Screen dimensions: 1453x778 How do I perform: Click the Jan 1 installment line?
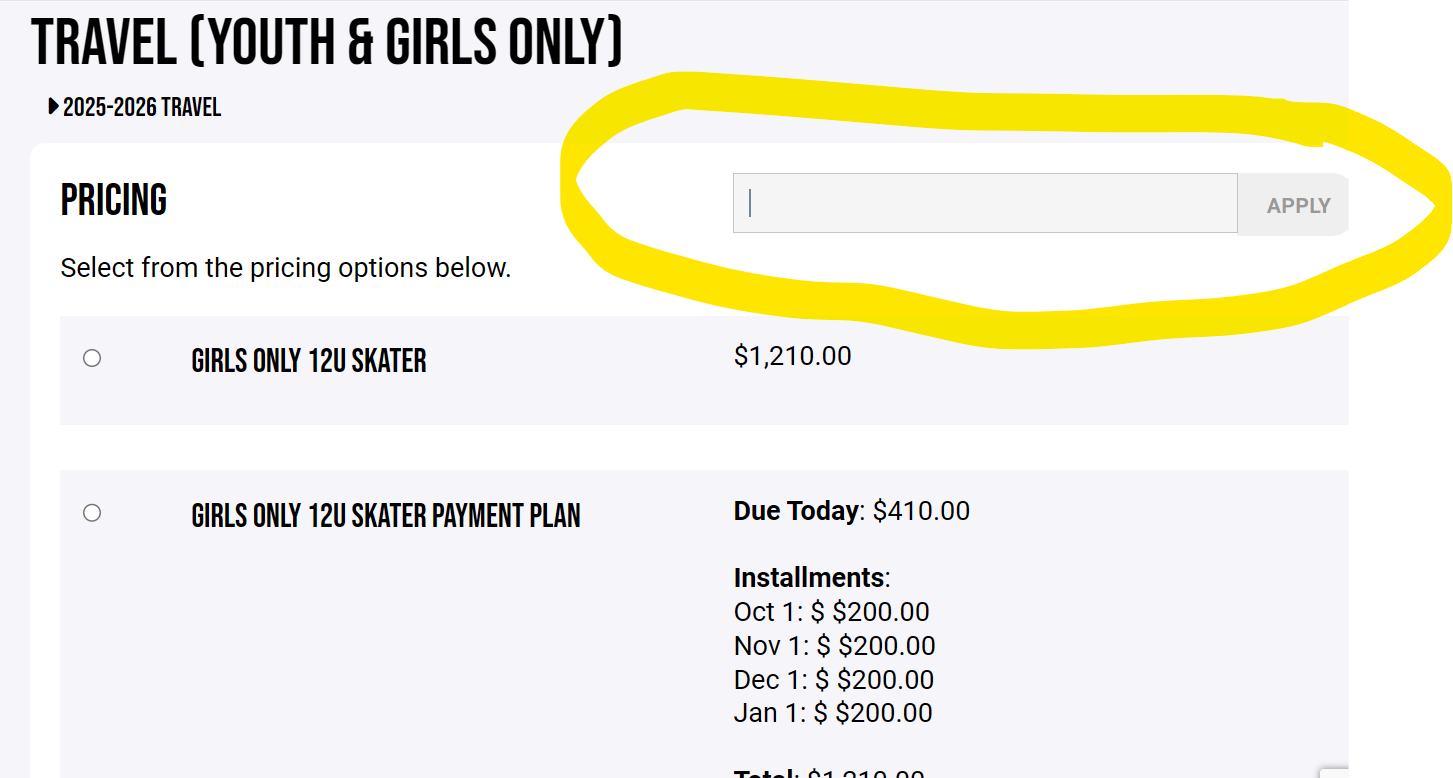[832, 713]
